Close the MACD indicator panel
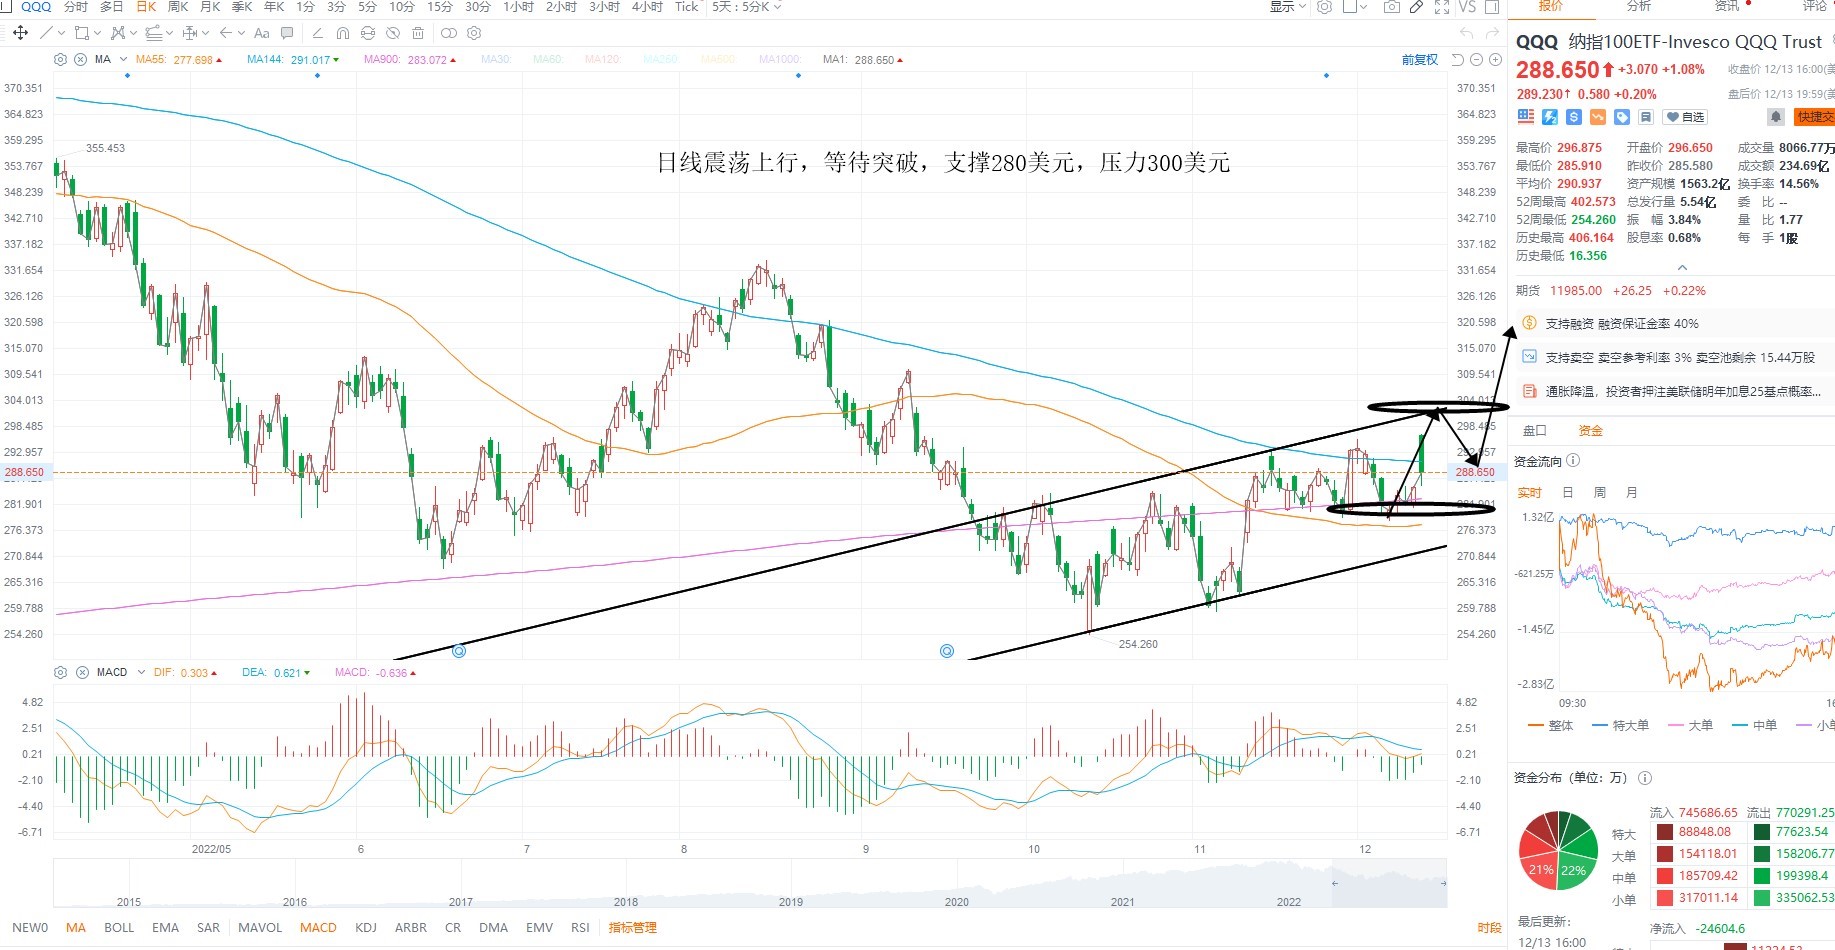Viewport: 1835px width, 950px height. click(80, 672)
